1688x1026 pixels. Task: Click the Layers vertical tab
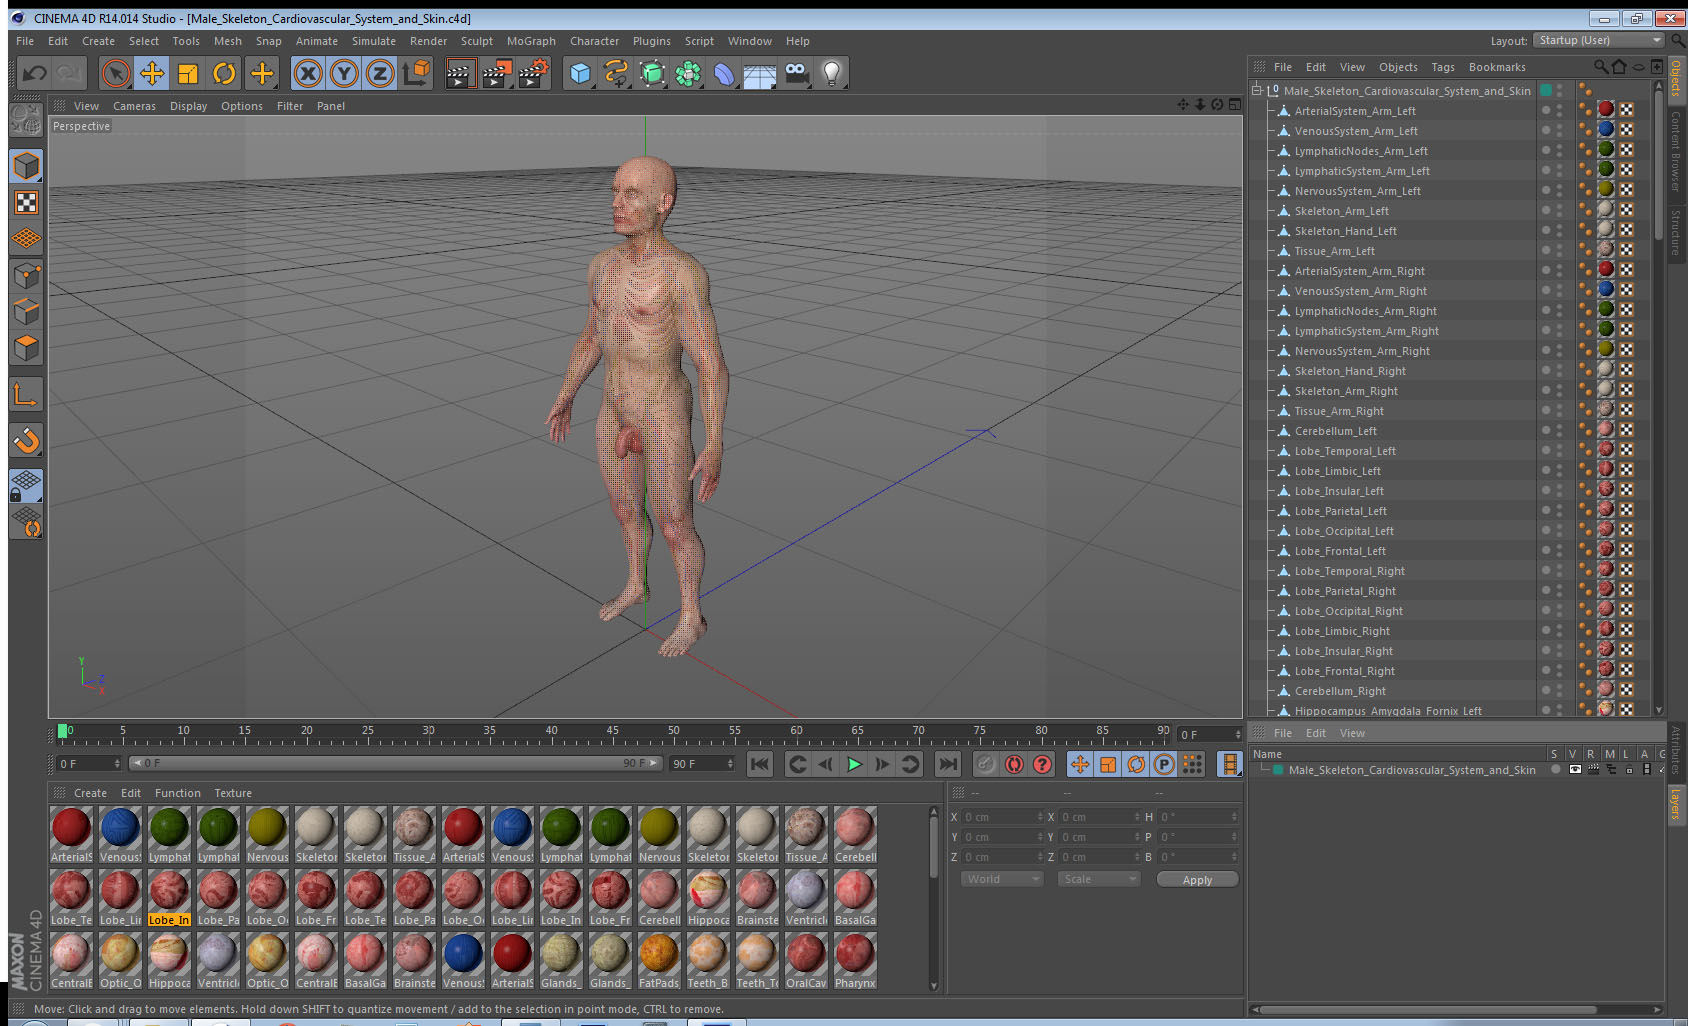point(1675,804)
